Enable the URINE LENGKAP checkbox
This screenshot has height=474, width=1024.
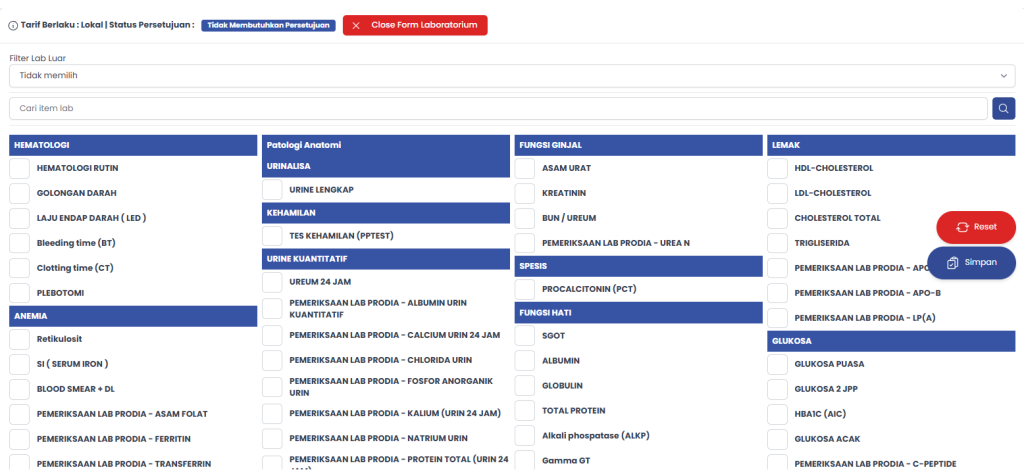(272, 189)
